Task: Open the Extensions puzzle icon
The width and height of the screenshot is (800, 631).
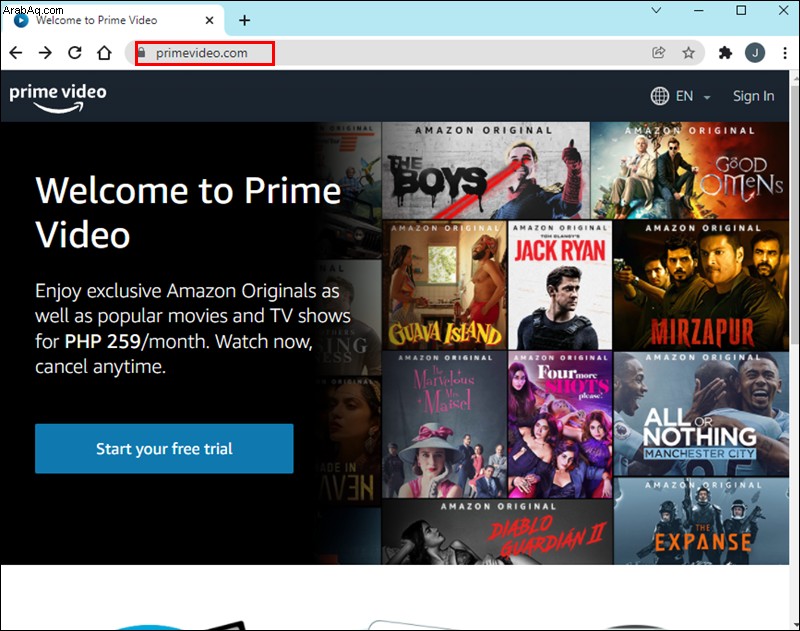Action: 725,53
